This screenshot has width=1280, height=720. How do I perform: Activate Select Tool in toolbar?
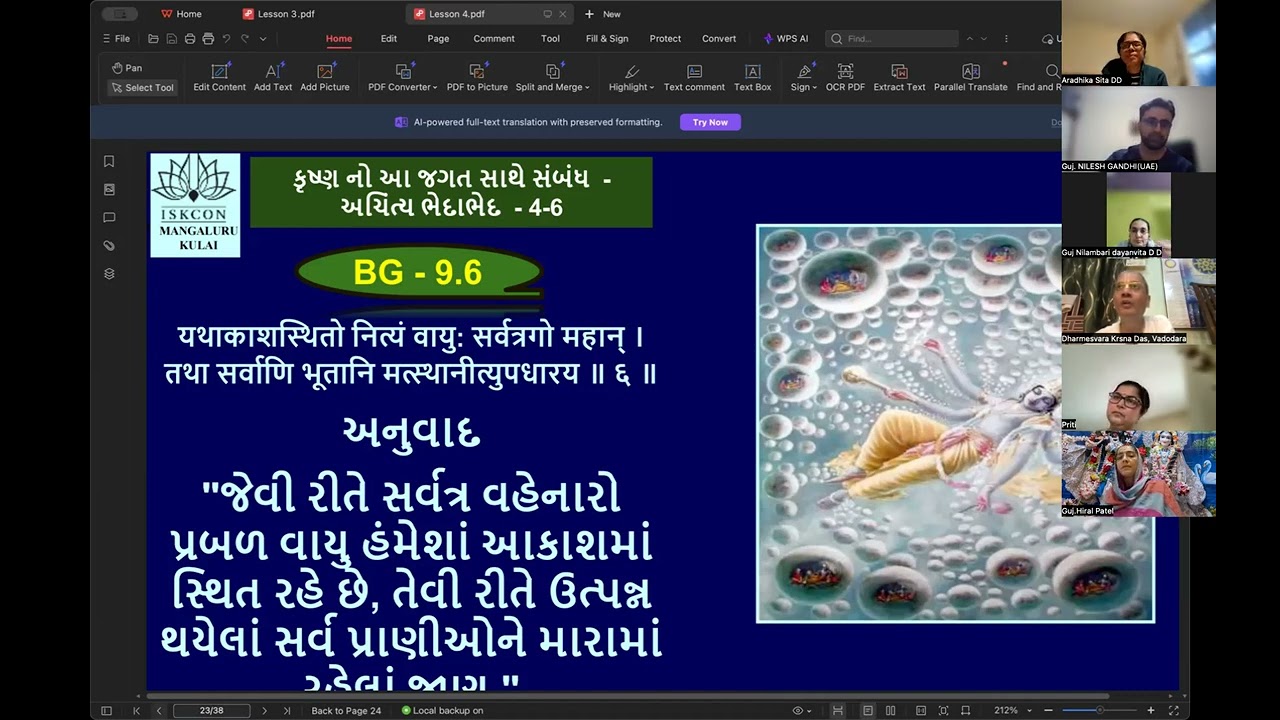click(142, 87)
